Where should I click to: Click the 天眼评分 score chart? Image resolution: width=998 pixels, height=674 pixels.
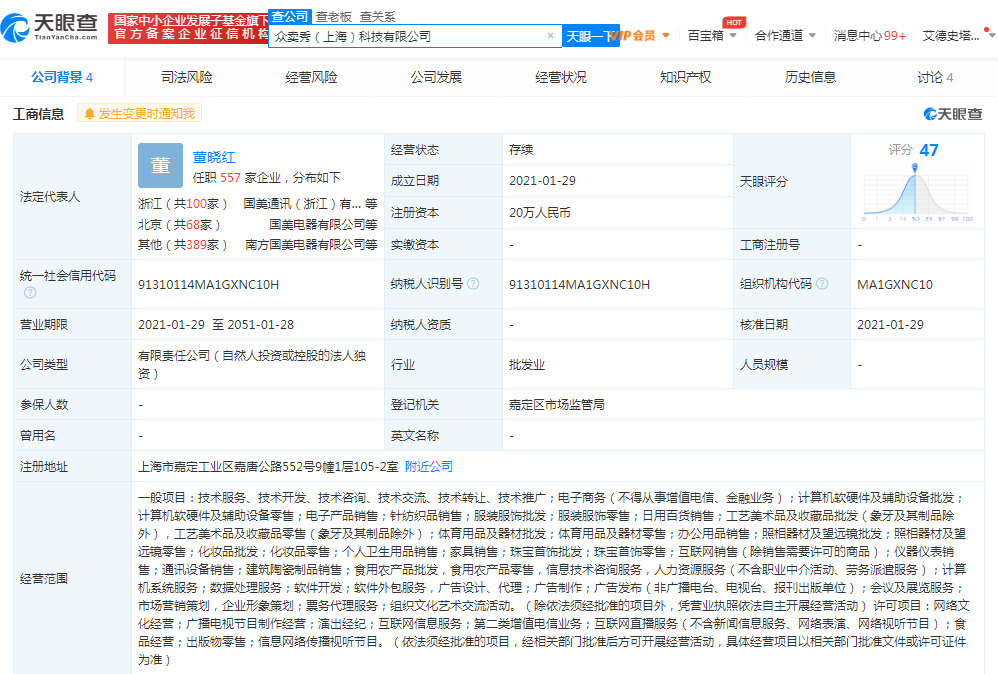coord(917,193)
